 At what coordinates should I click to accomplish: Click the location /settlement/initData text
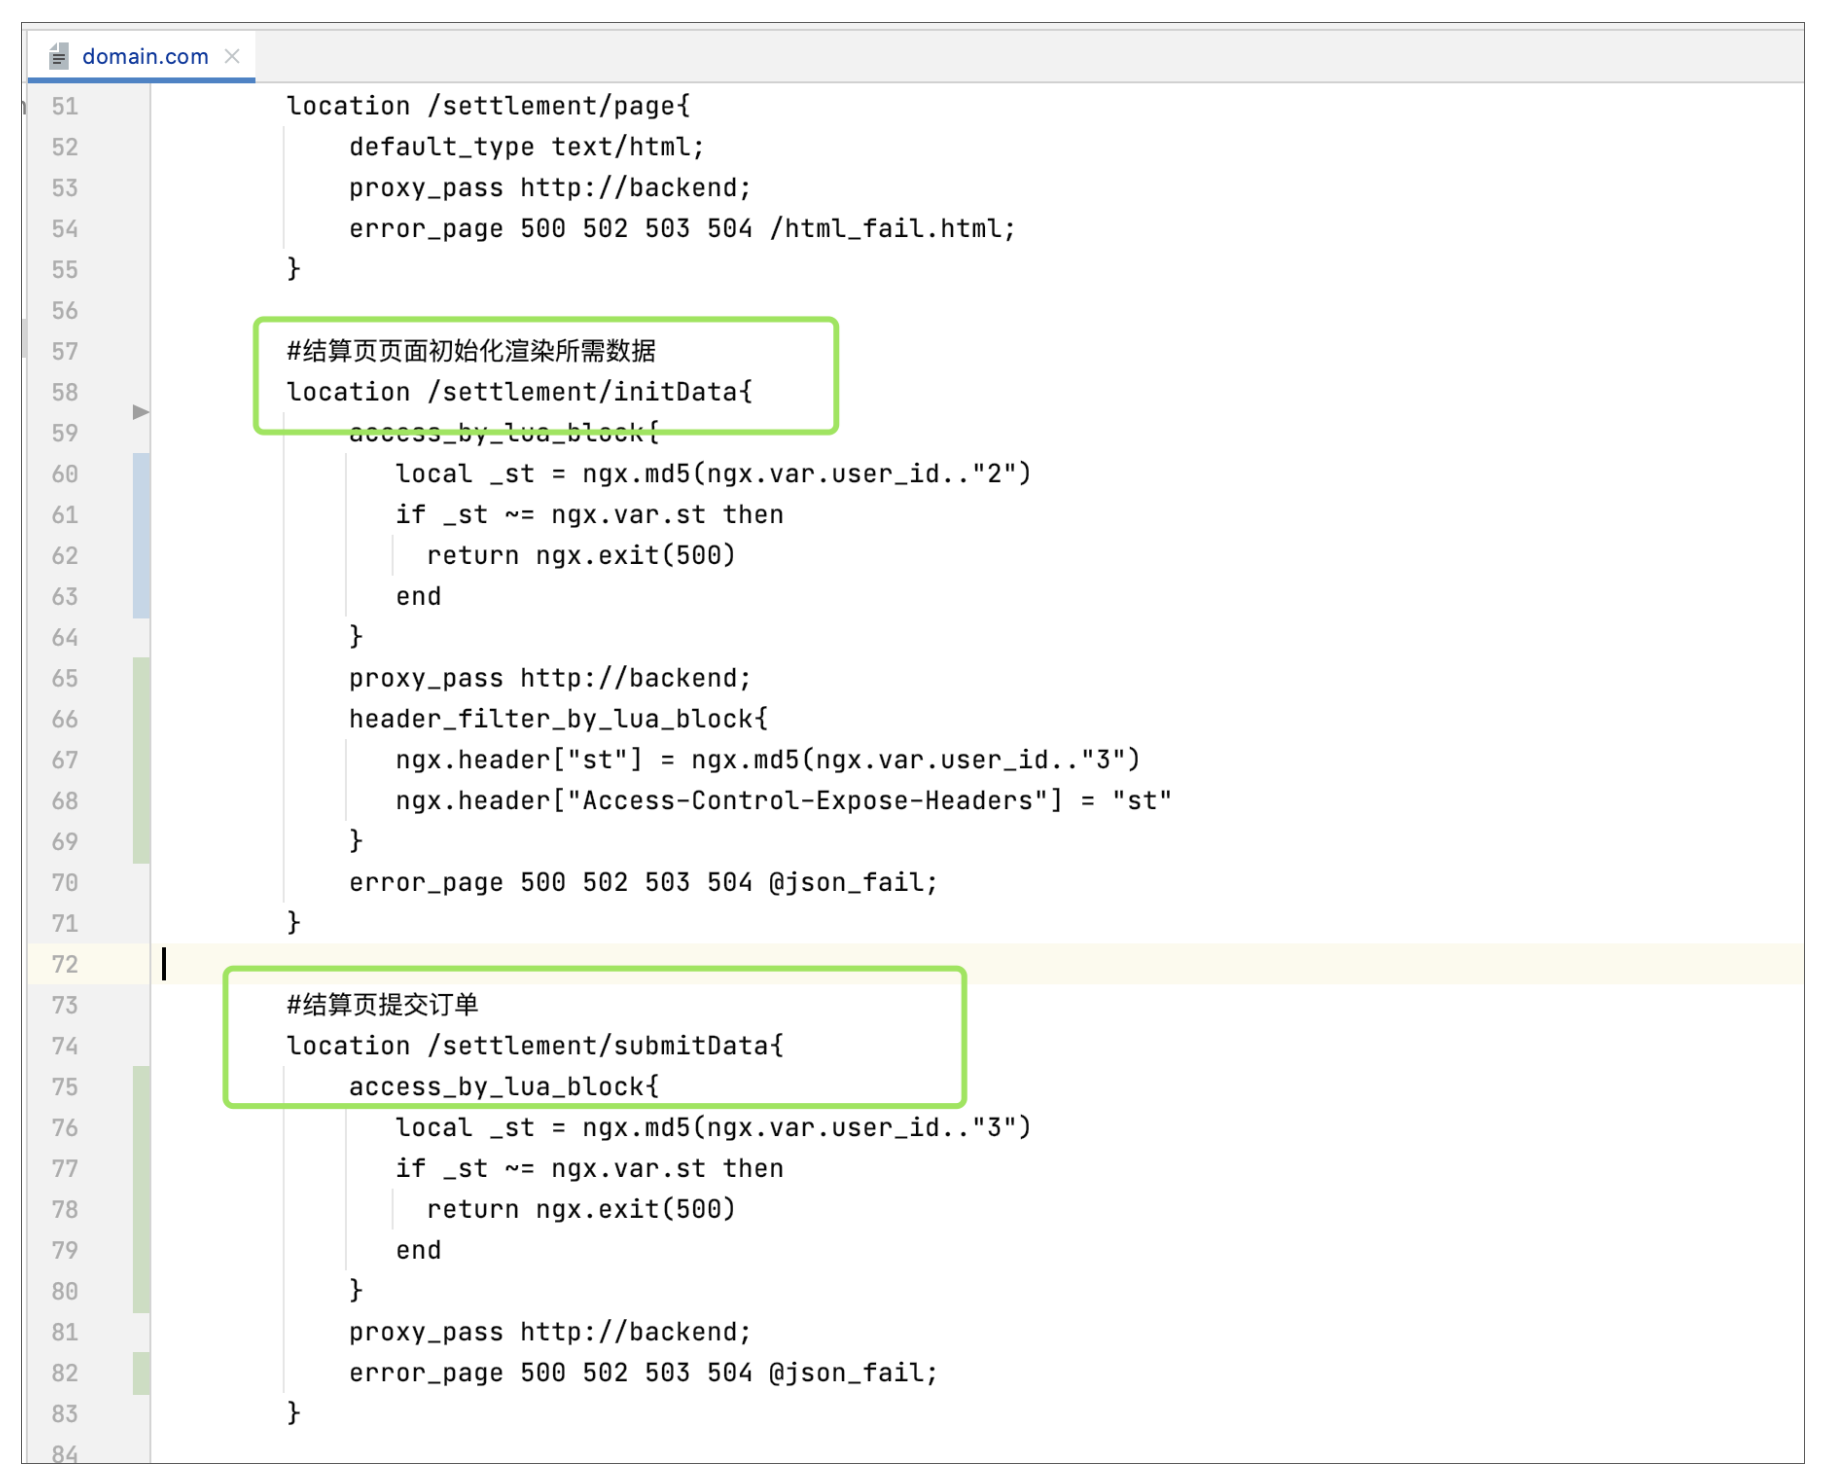tap(518, 392)
